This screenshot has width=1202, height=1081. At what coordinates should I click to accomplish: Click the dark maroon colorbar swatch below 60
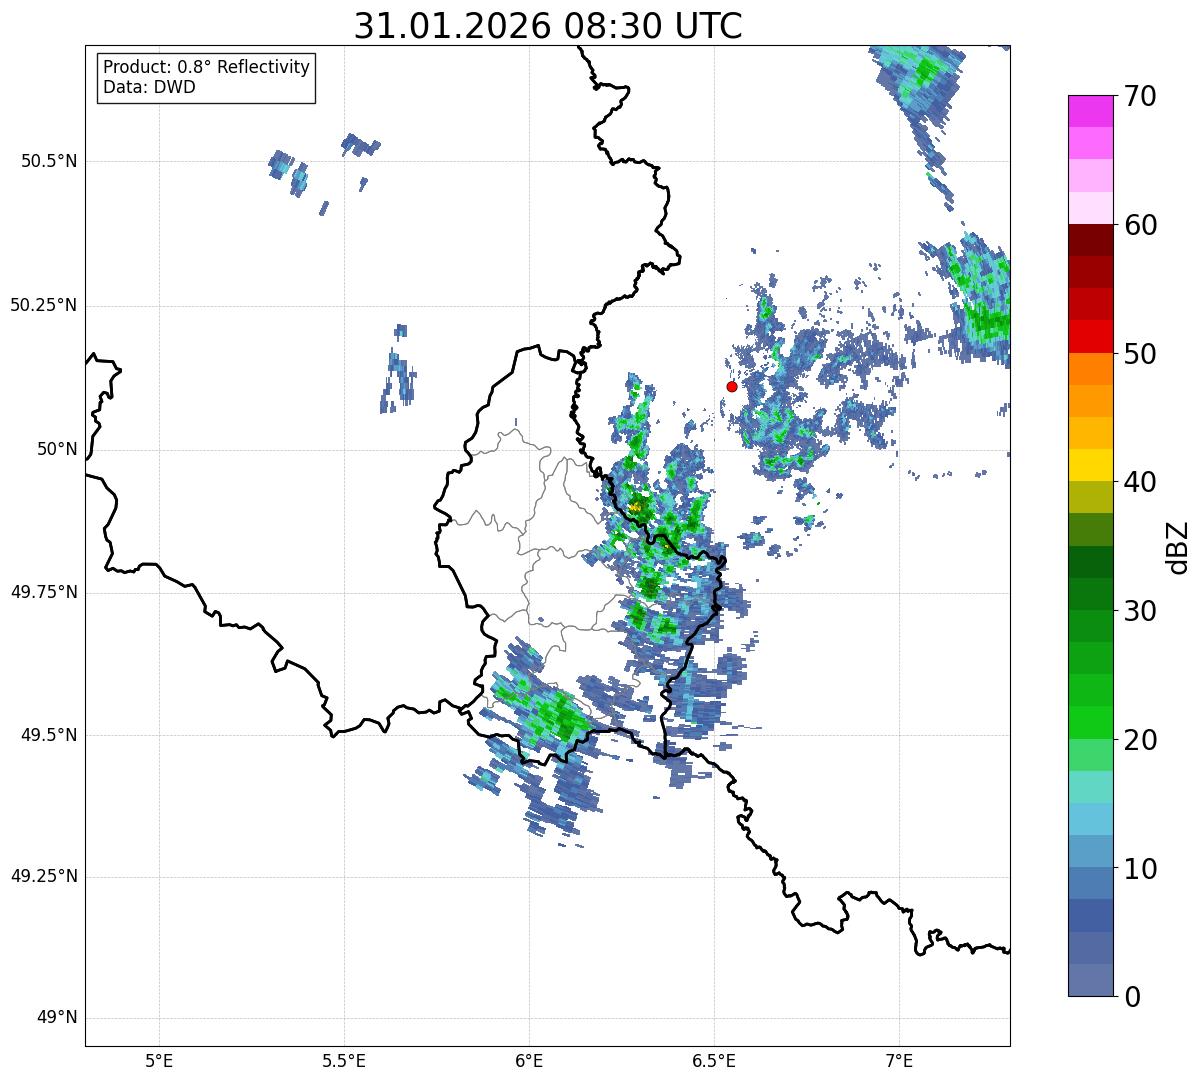pos(1091,240)
